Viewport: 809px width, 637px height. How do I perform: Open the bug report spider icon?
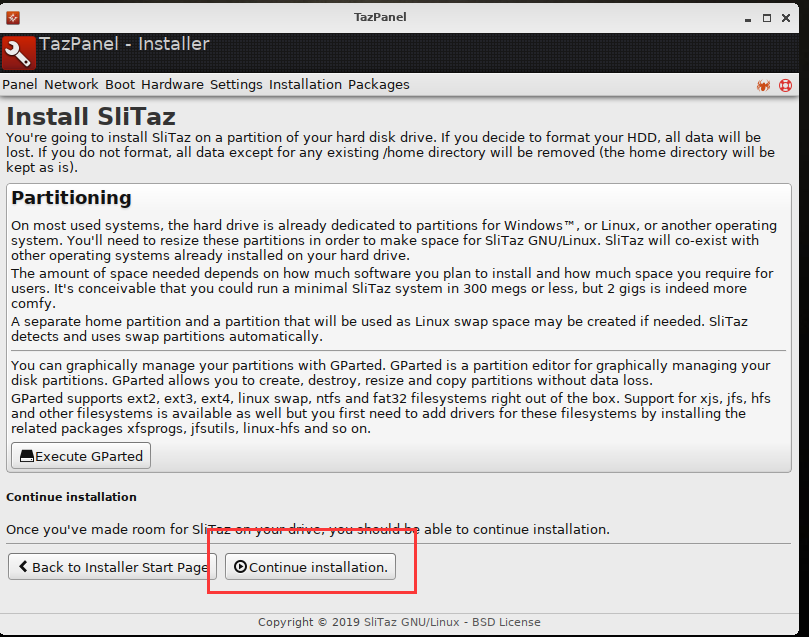(x=763, y=86)
